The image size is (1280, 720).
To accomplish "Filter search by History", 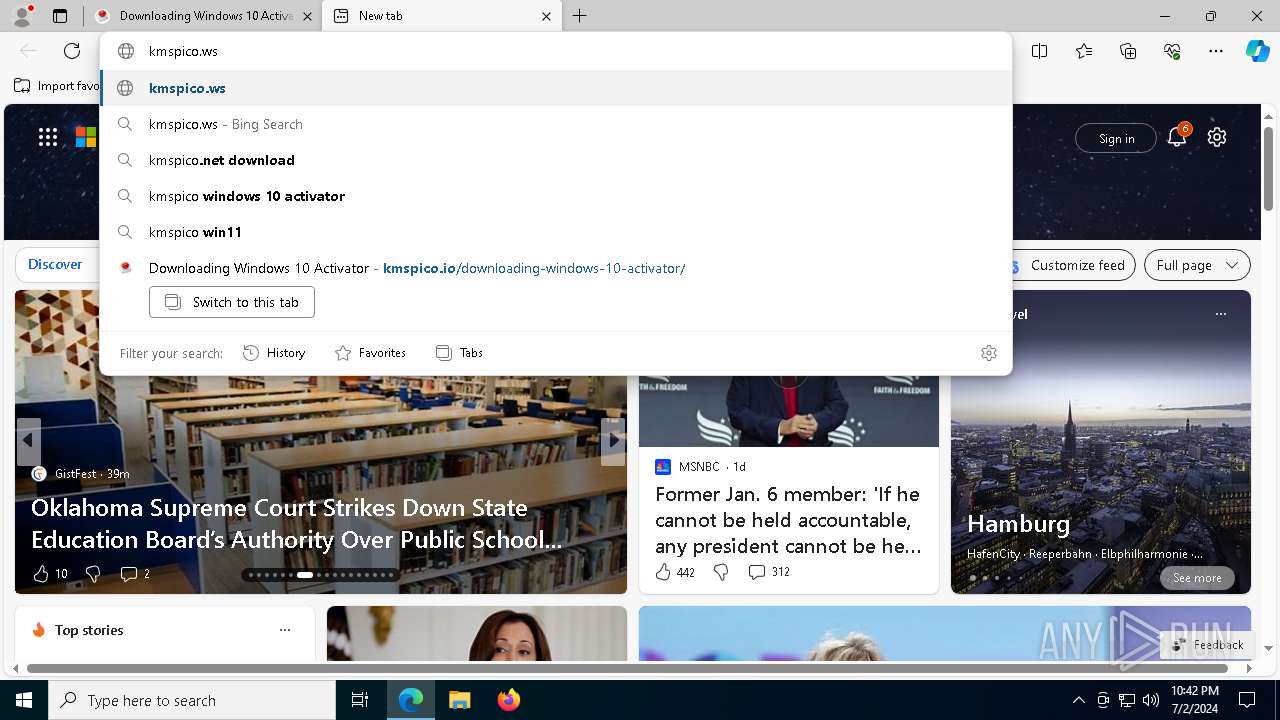I will pyautogui.click(x=274, y=353).
